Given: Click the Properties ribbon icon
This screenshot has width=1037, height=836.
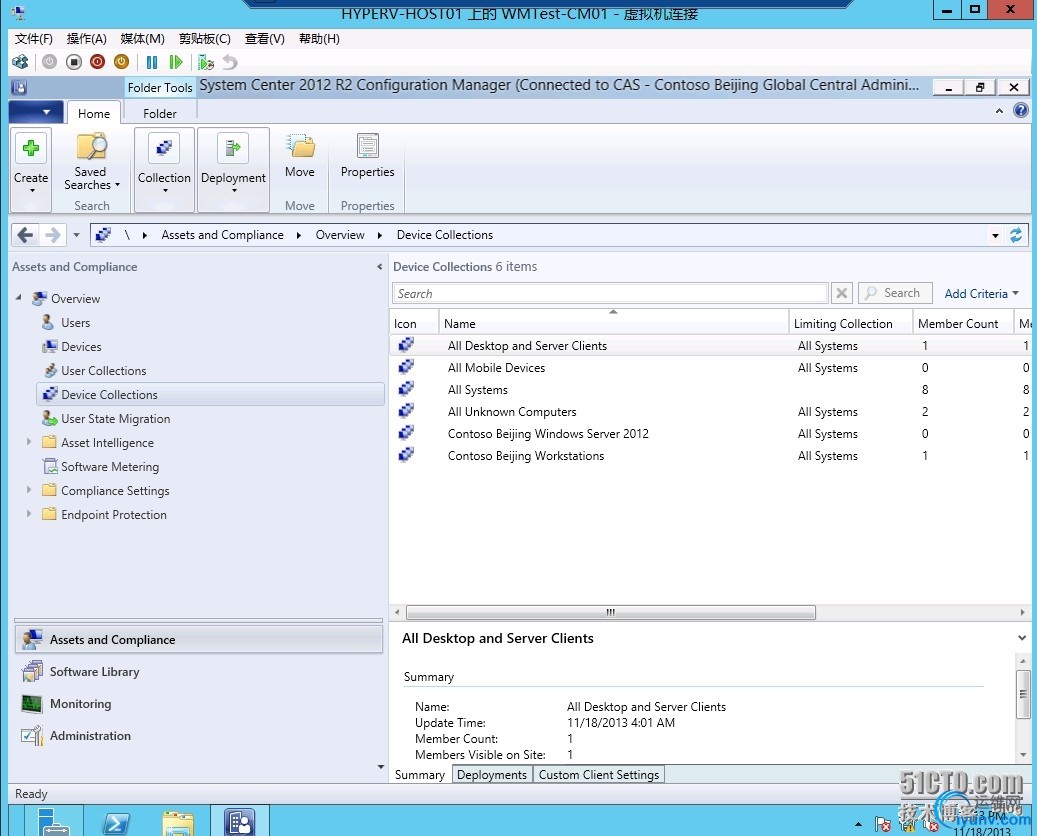Looking at the screenshot, I should click(x=368, y=156).
